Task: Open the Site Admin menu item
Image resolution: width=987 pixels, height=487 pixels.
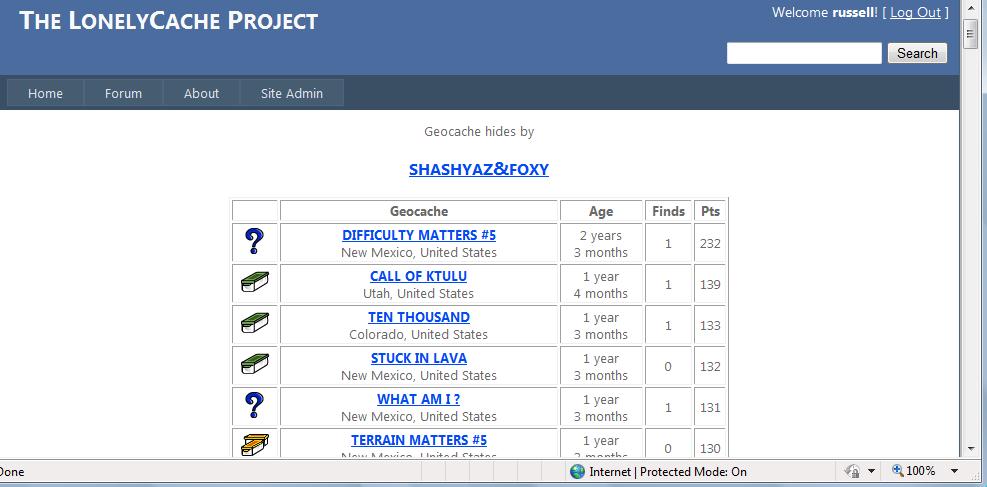Action: 291,93
